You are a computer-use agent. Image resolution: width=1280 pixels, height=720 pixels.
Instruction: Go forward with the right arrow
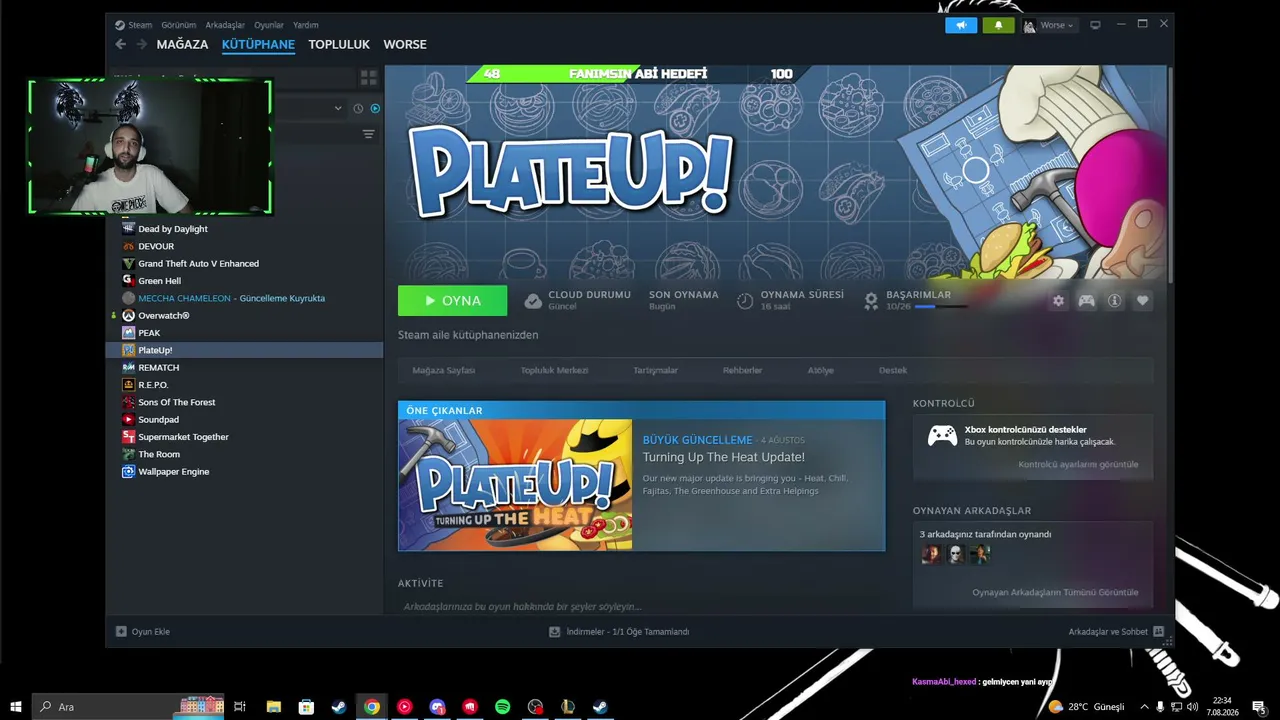tap(141, 44)
